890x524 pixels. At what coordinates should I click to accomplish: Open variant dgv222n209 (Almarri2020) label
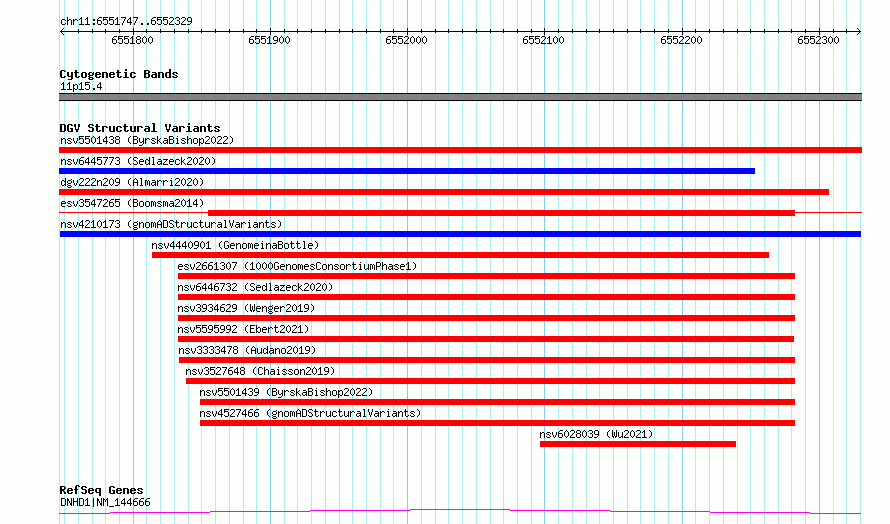pyautogui.click(x=132, y=182)
